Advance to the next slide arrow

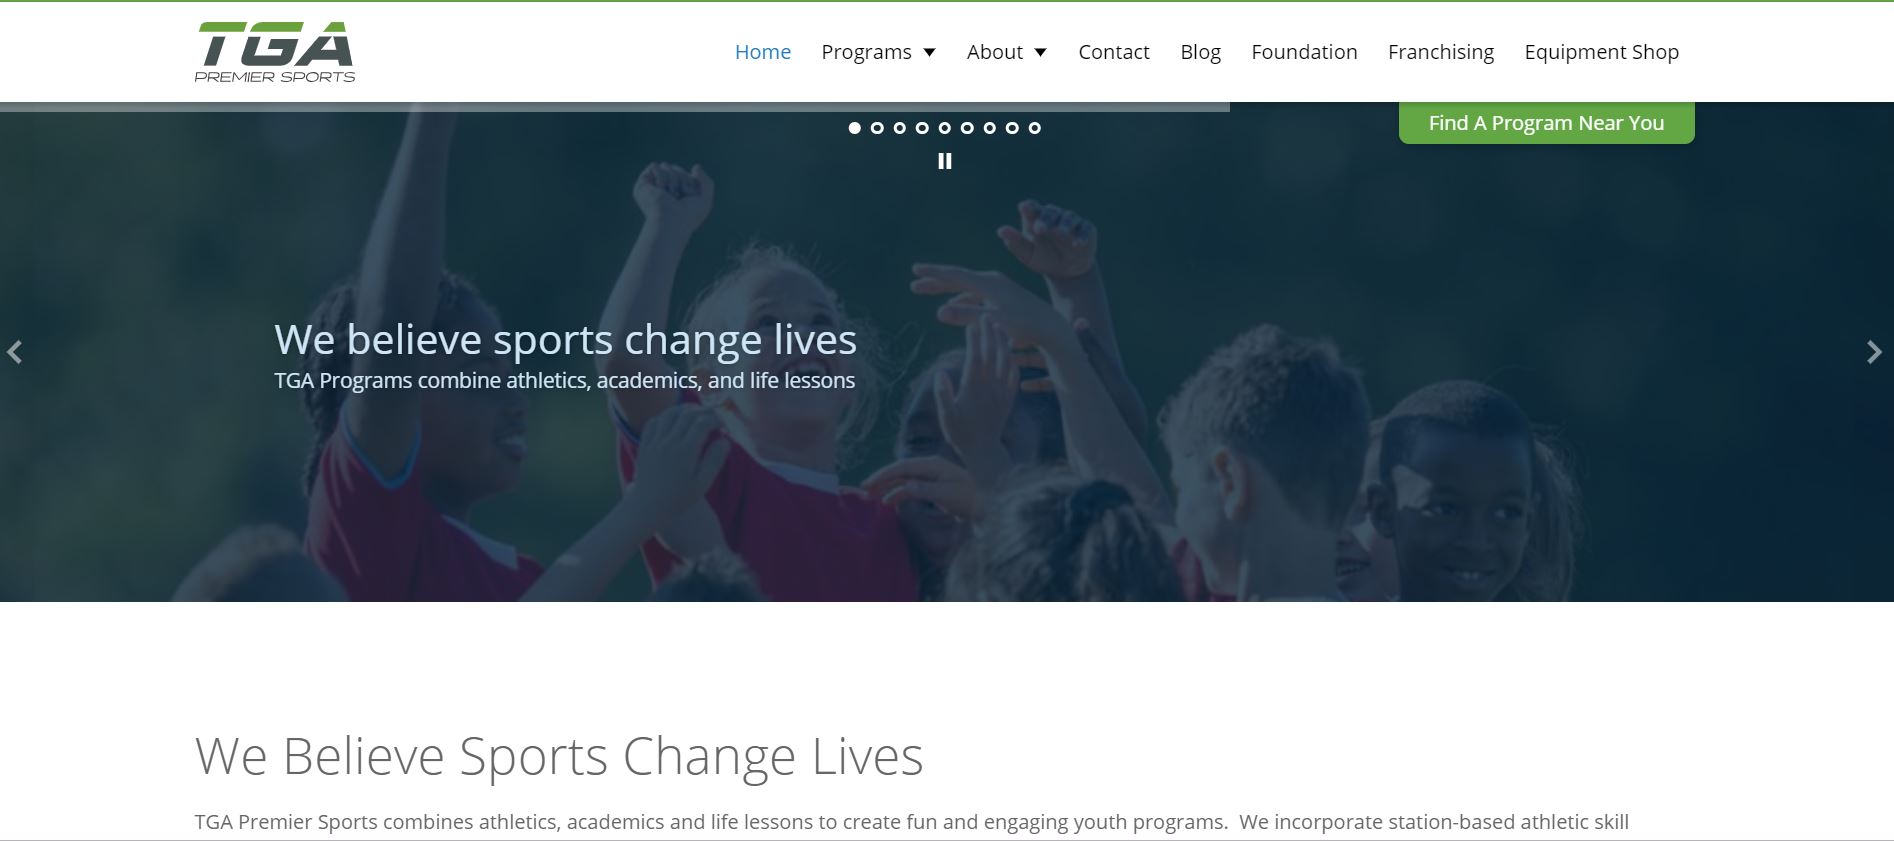1875,352
